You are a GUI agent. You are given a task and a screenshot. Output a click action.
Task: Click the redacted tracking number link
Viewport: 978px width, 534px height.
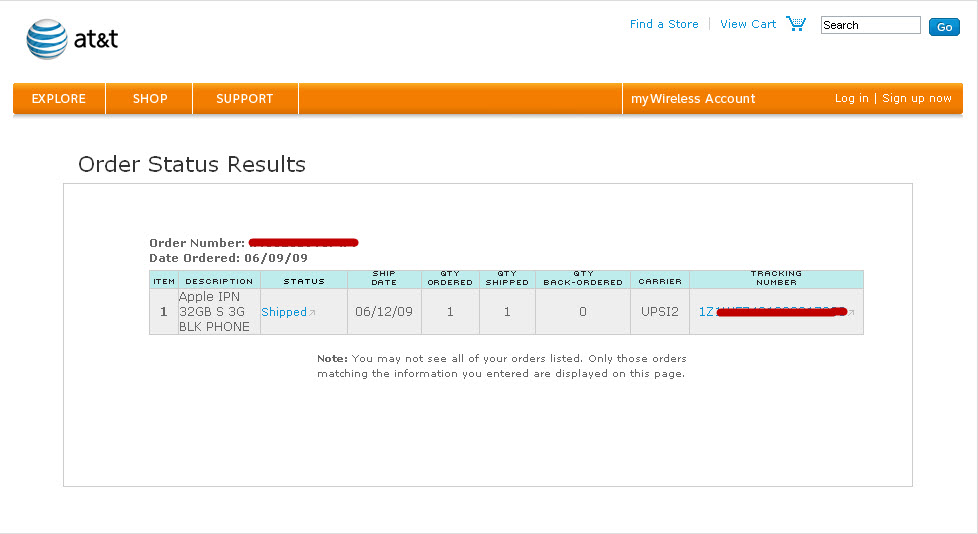coord(773,312)
